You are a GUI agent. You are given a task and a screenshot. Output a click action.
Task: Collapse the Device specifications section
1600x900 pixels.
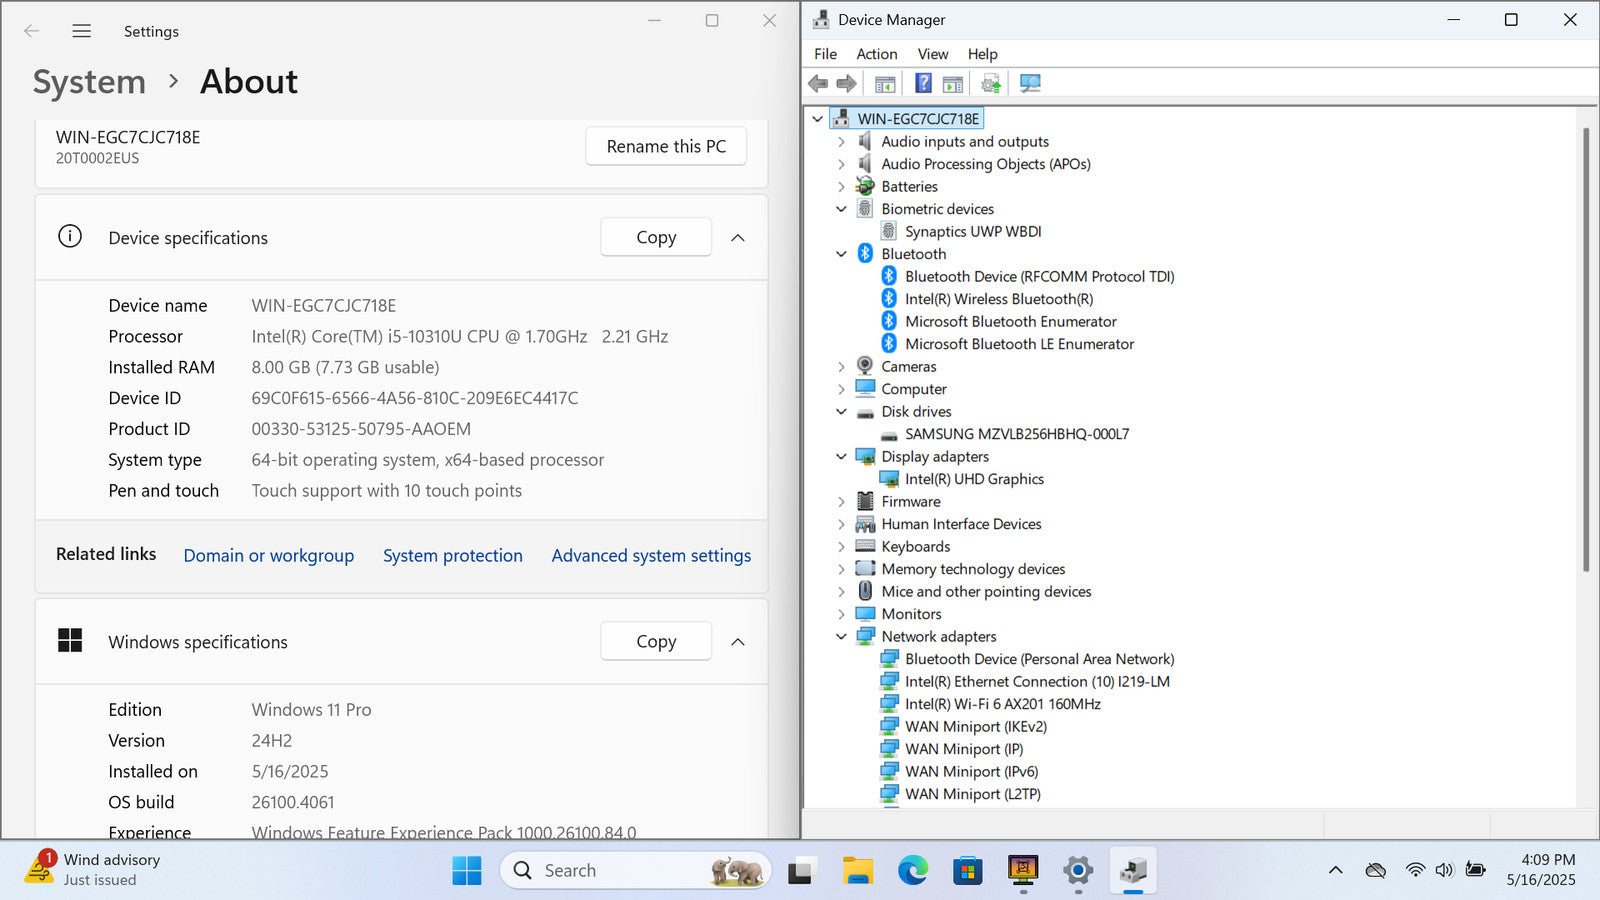pos(738,238)
